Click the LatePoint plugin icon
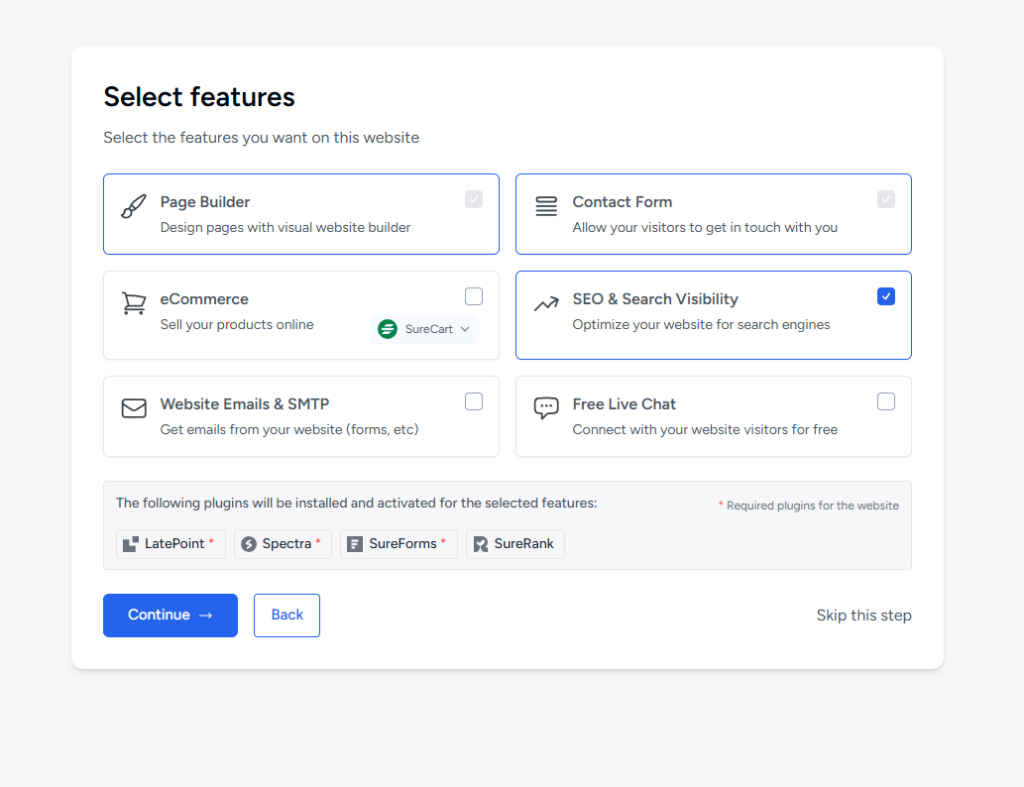 tap(131, 544)
